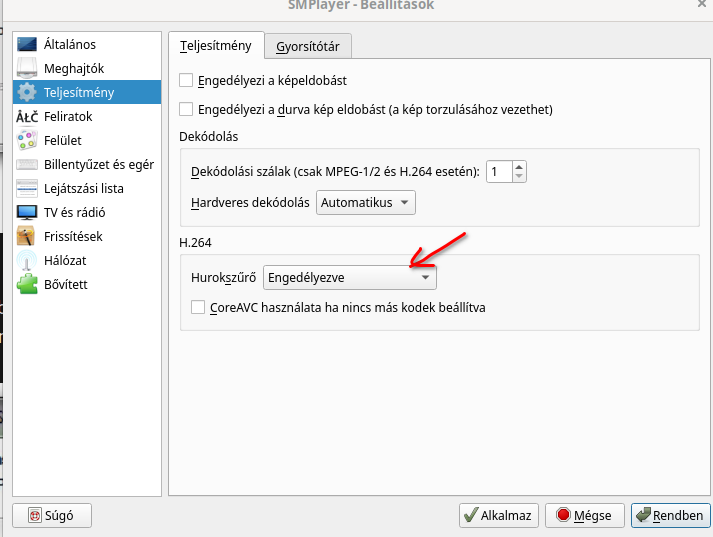
Task: Open the Általános settings section
Action: tap(87, 45)
